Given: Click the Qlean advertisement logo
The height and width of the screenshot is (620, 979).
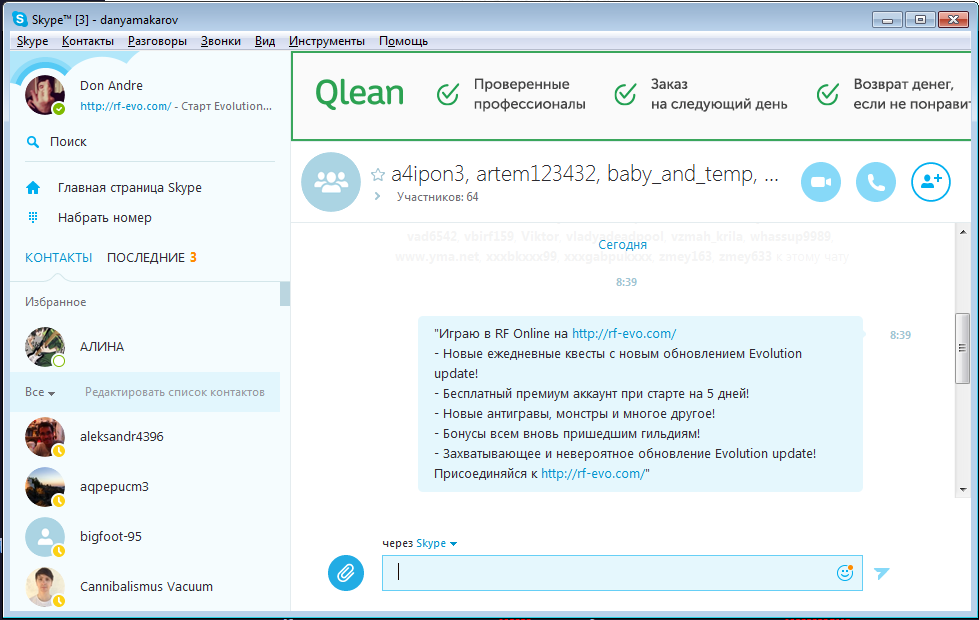Looking at the screenshot, I should click(360, 94).
